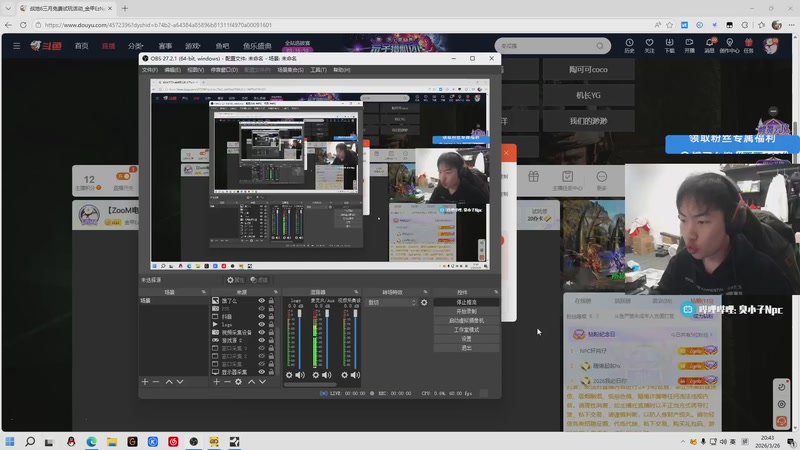Toggle visibility eye for 抖音 source
The image size is (800, 450).
coord(262,316)
